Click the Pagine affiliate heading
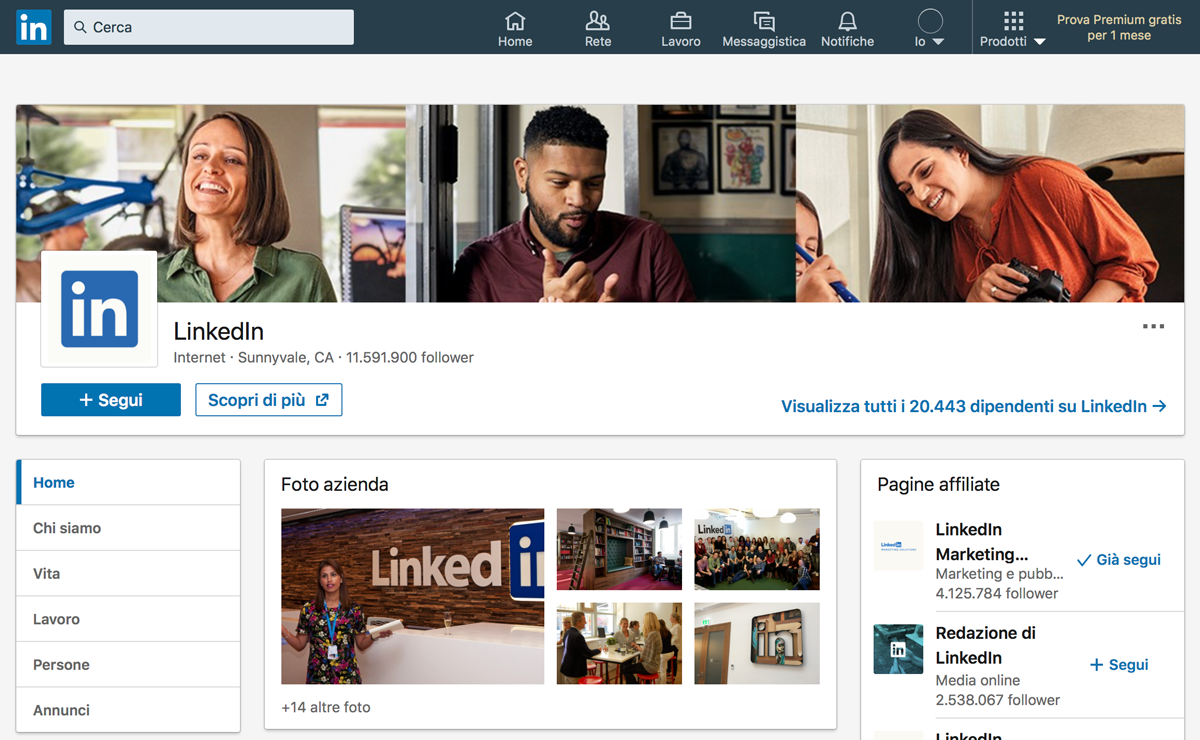This screenshot has width=1200, height=740. pyautogui.click(x=939, y=484)
